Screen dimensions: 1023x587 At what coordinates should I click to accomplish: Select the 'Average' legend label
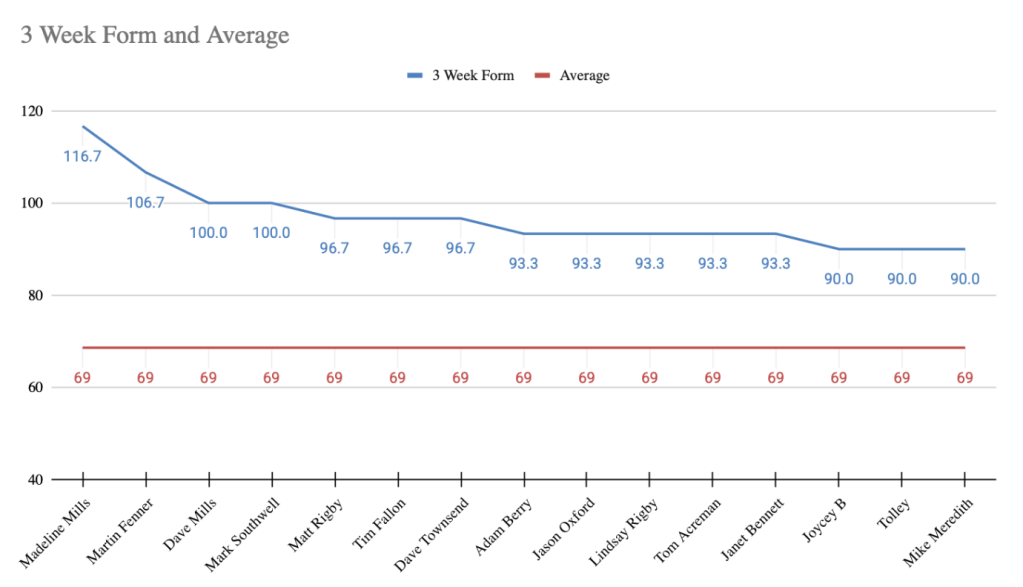click(x=584, y=75)
